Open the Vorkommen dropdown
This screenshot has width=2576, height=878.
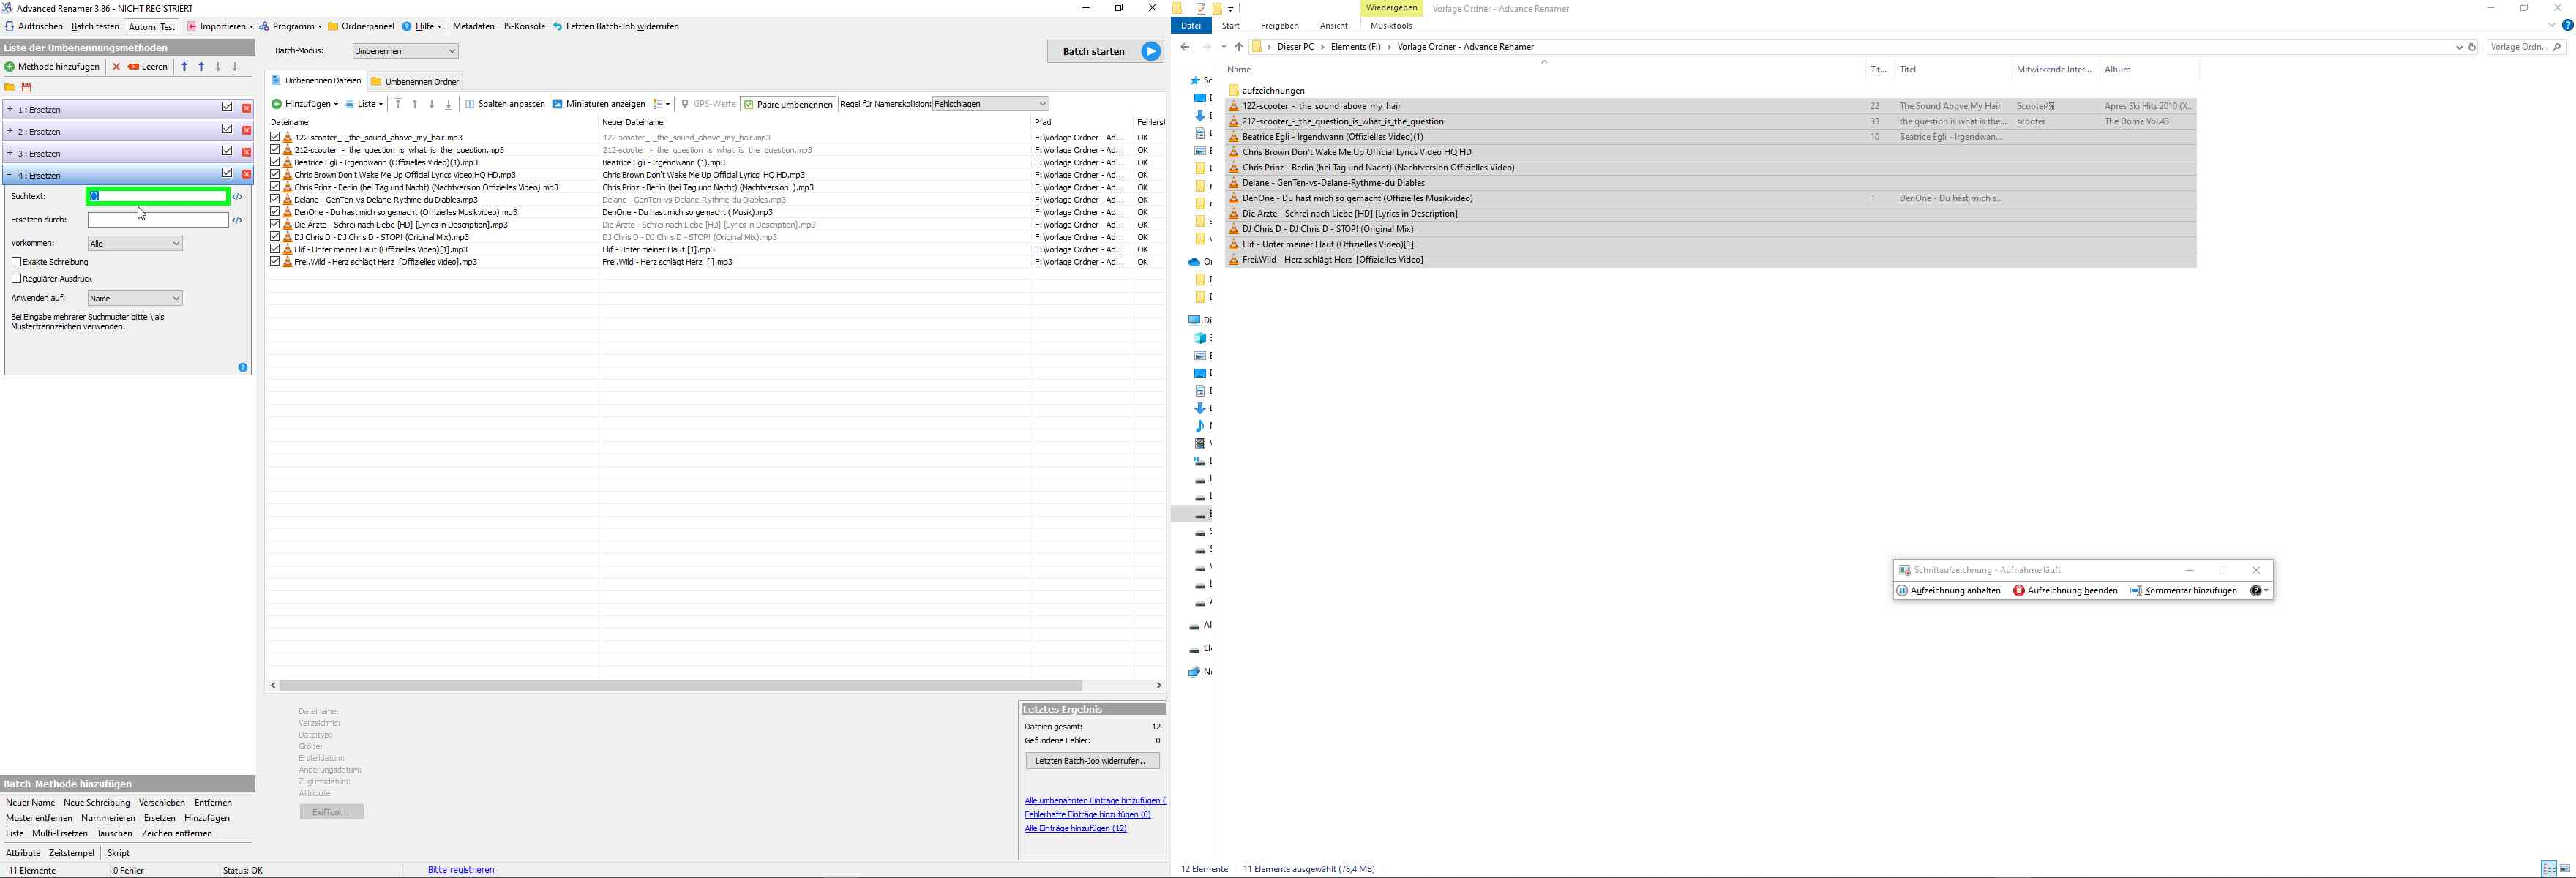tap(135, 243)
